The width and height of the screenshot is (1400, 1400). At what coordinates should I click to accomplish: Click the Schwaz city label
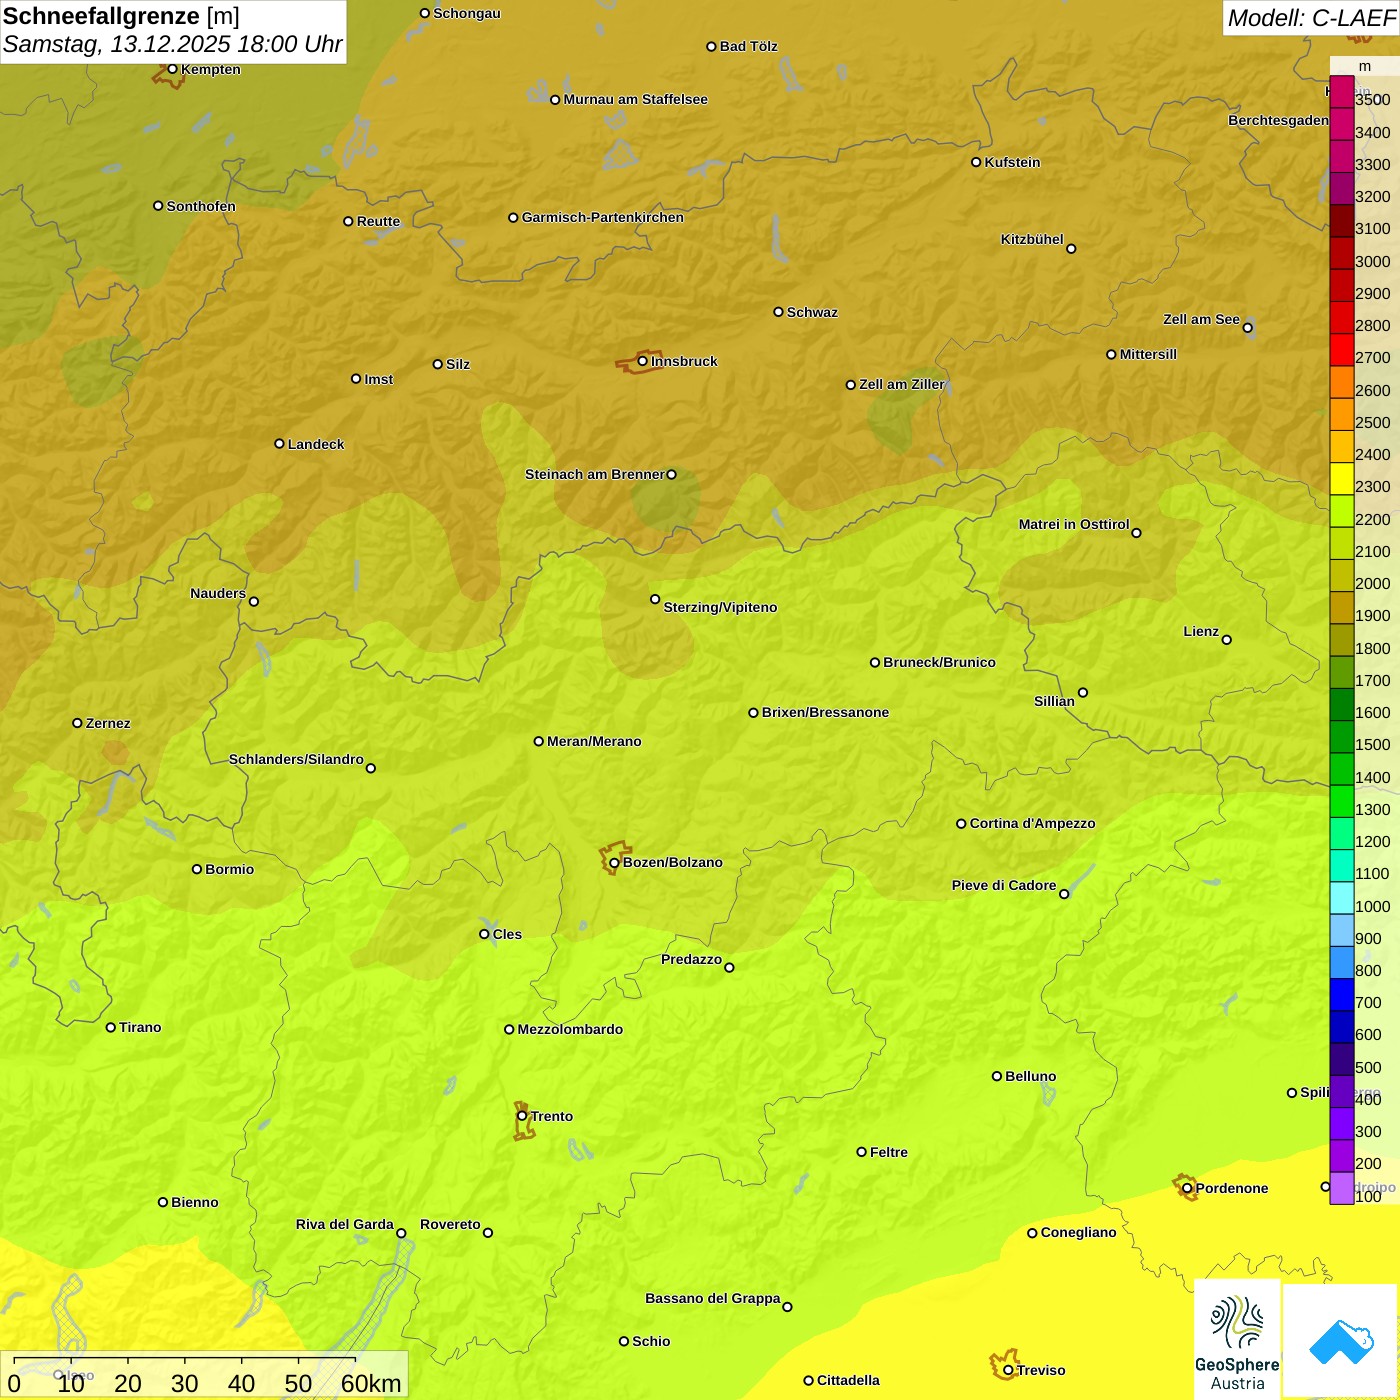(x=812, y=312)
